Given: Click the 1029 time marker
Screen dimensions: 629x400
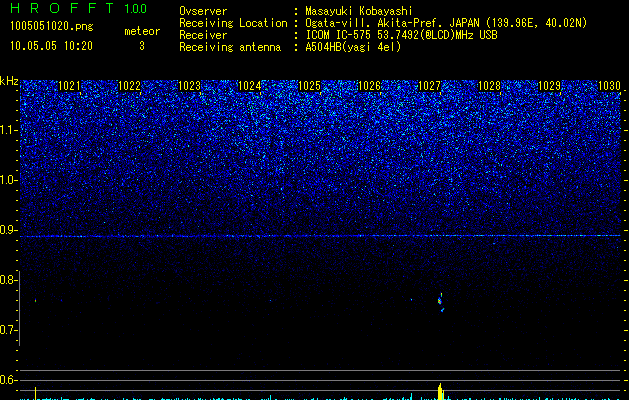Looking at the screenshot, I should point(550,86).
